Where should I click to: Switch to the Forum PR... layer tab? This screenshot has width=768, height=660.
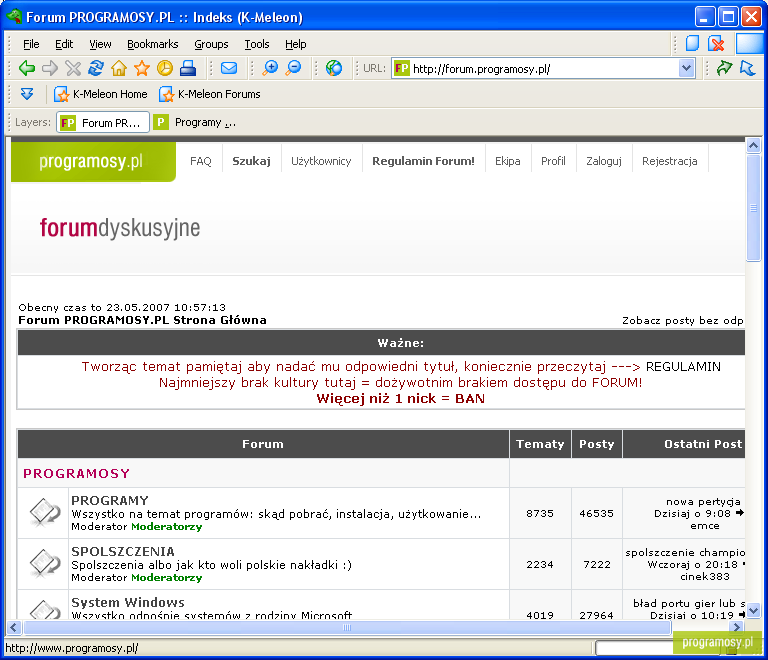point(103,122)
